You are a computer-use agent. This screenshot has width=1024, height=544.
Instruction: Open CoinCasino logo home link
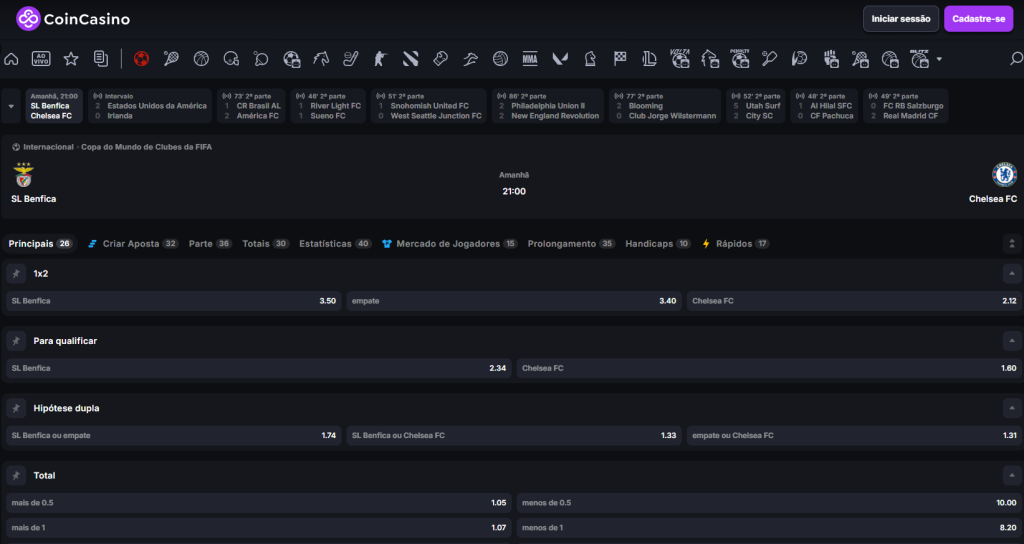tap(73, 19)
